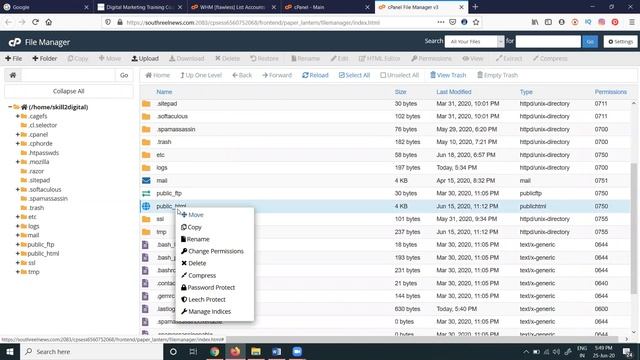The height and width of the screenshot is (360, 640).
Task: Click the tmp folder icon in file list
Action: (x=146, y=232)
